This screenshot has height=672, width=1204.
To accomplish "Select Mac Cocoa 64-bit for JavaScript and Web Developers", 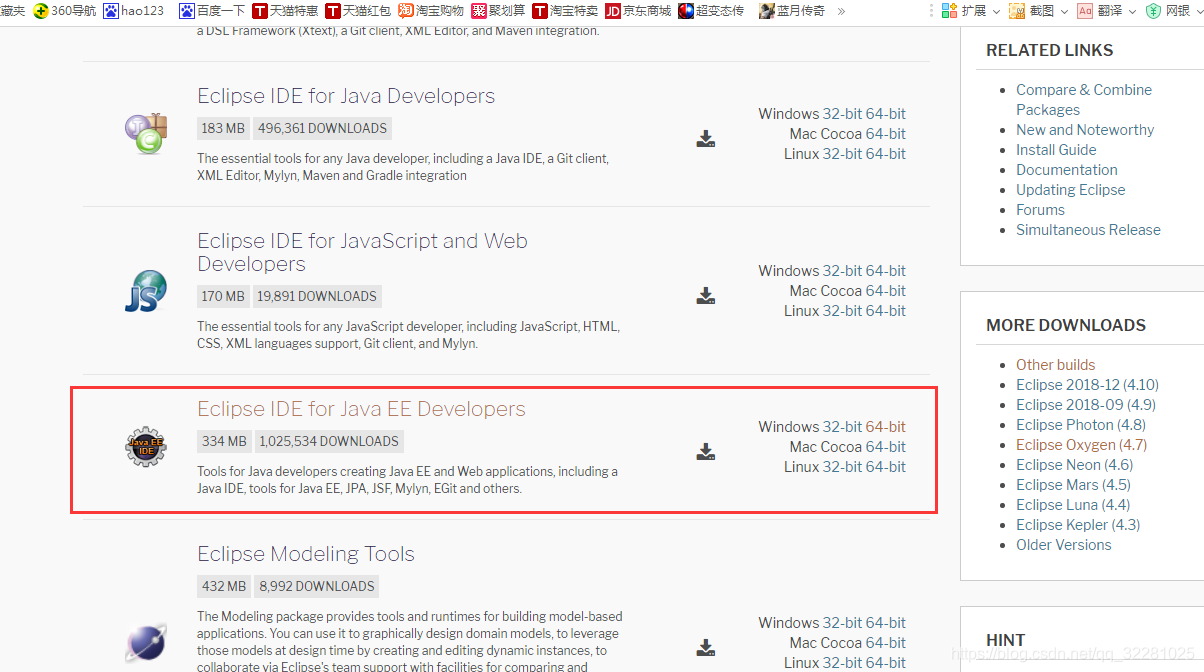I will point(886,291).
